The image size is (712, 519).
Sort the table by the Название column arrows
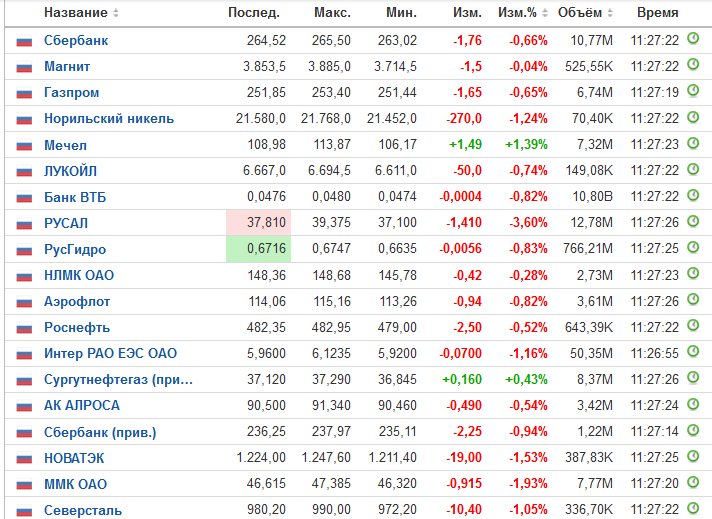(116, 13)
